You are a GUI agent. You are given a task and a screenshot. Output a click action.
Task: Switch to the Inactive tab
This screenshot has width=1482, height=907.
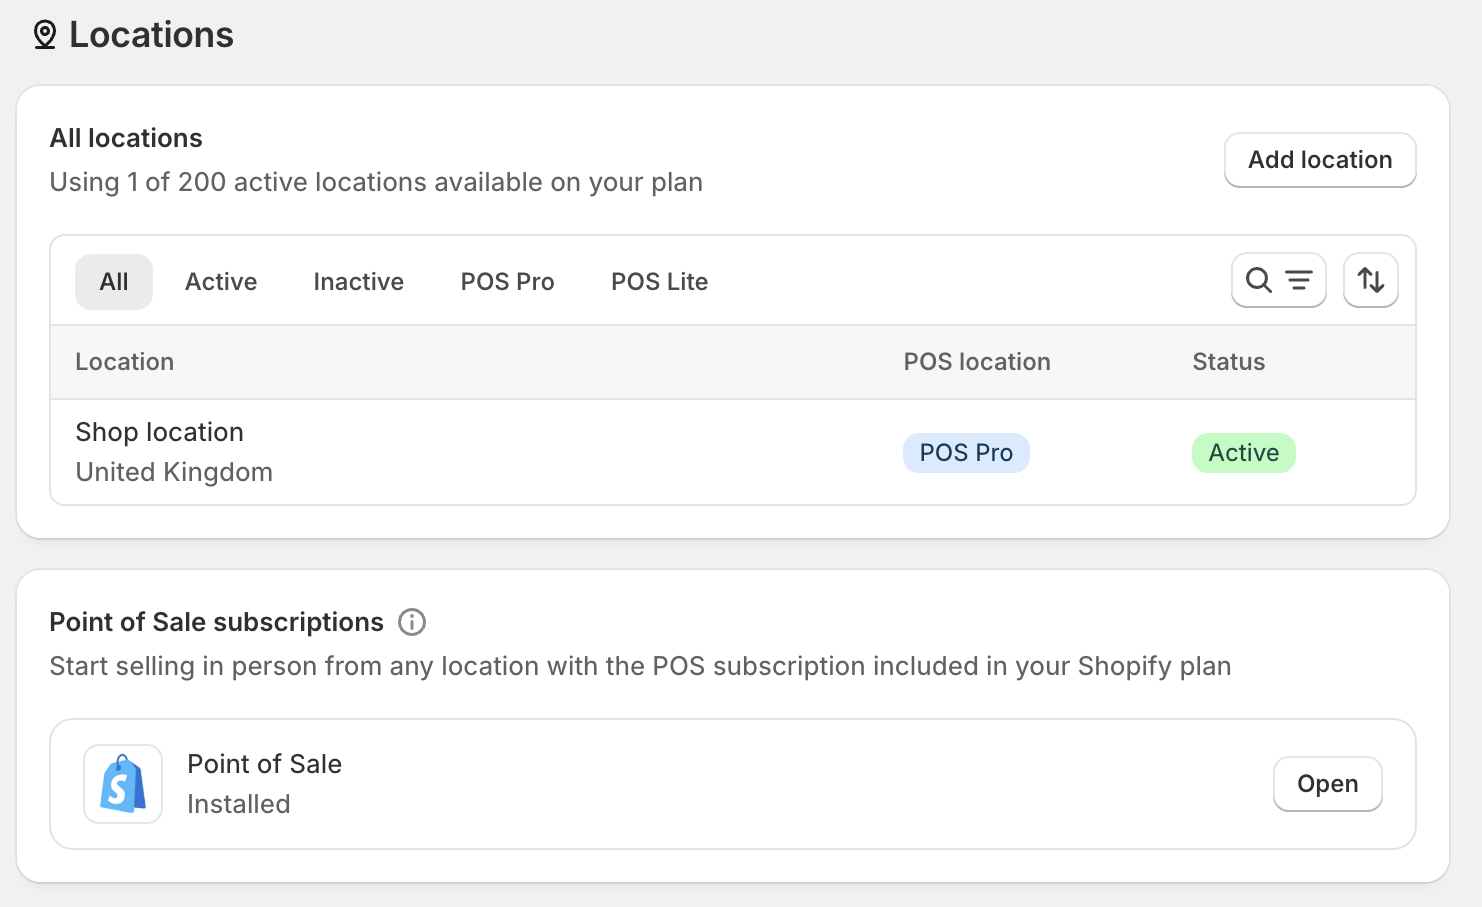click(359, 282)
